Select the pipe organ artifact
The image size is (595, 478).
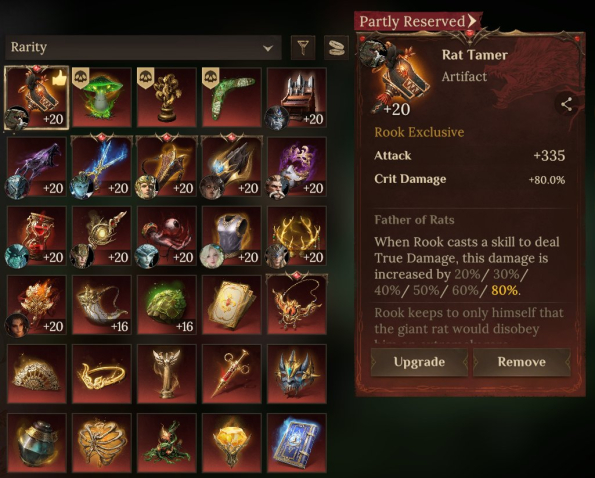pyautogui.click(x=297, y=97)
